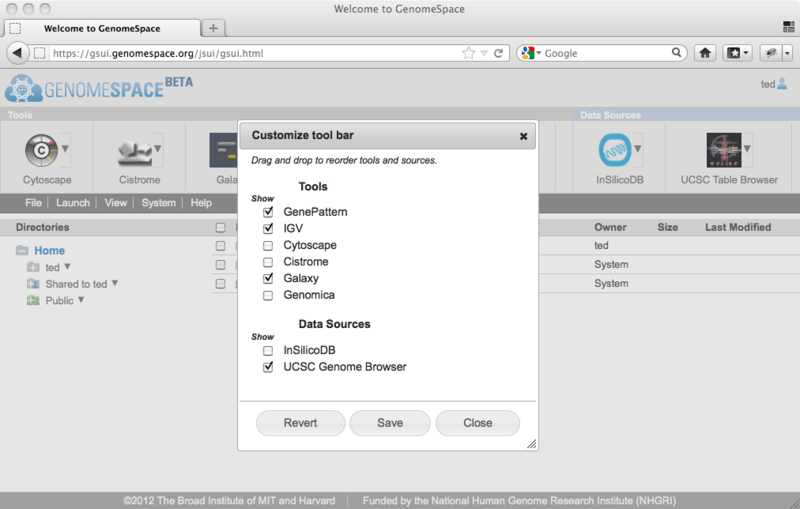Click the browser back arrow button
This screenshot has width=800, height=509.
pyautogui.click(x=17, y=53)
